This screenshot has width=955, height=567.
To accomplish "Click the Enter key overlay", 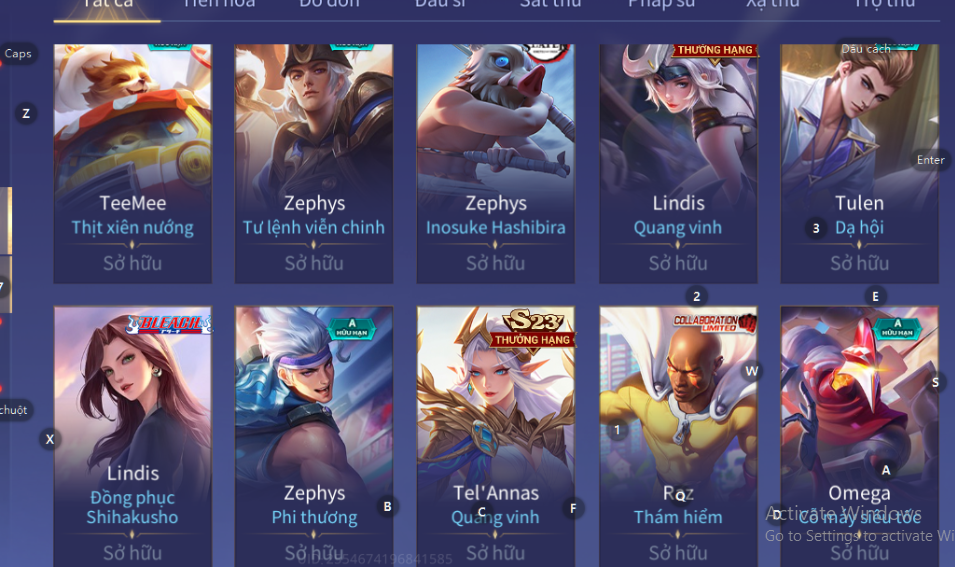I will [x=930, y=160].
